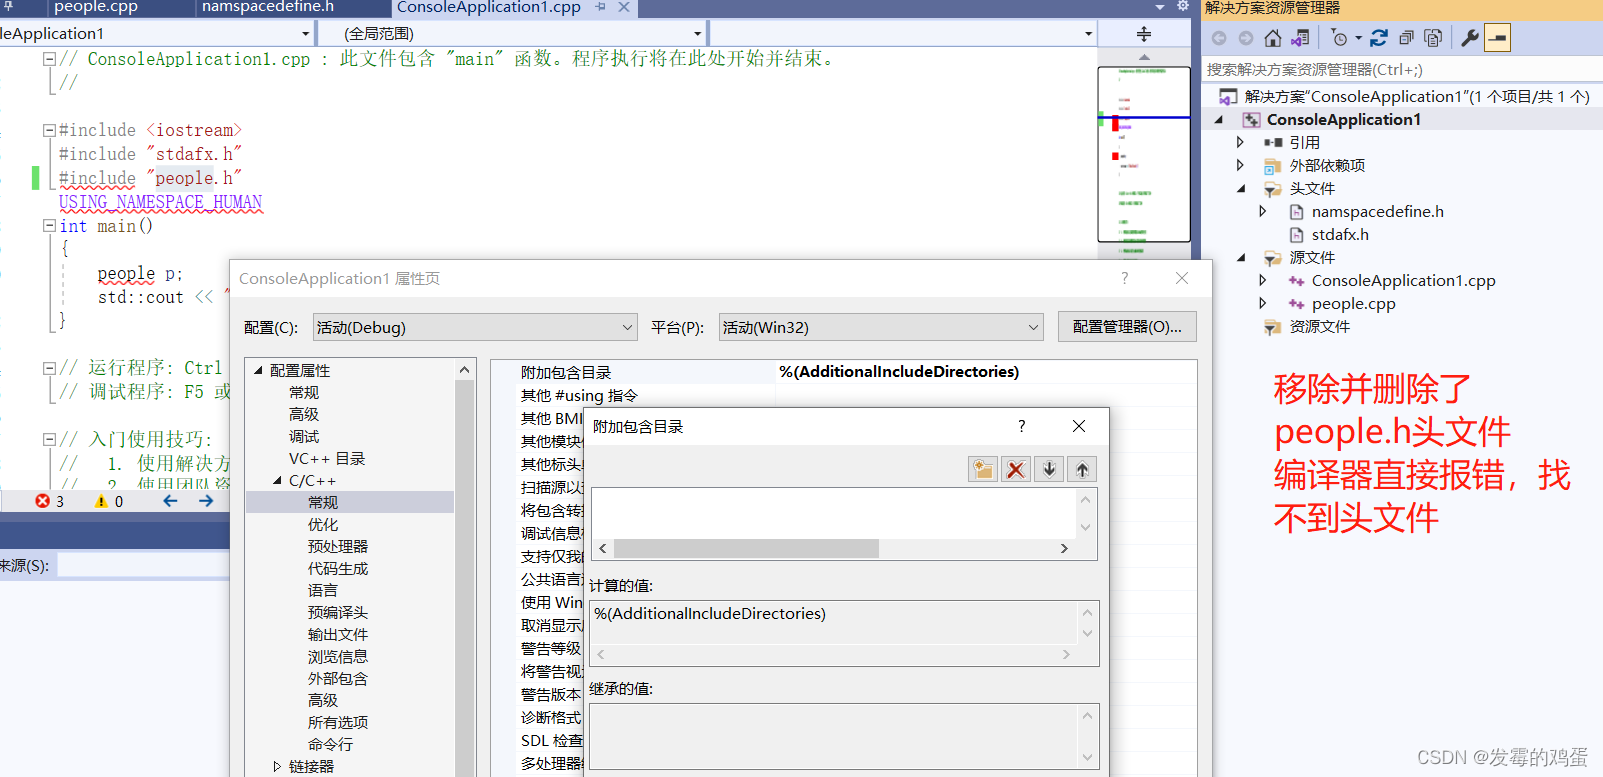
Task: Click the Solution Explorer search box
Action: point(1400,69)
